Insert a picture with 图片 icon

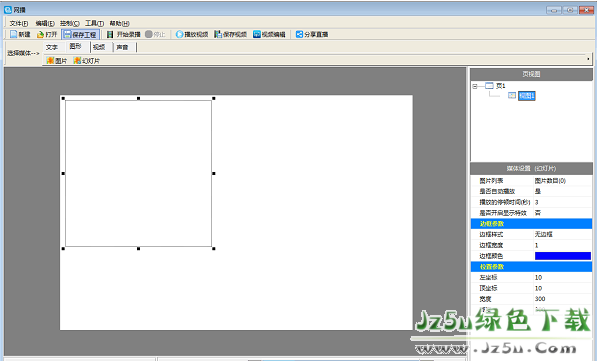tap(50, 60)
